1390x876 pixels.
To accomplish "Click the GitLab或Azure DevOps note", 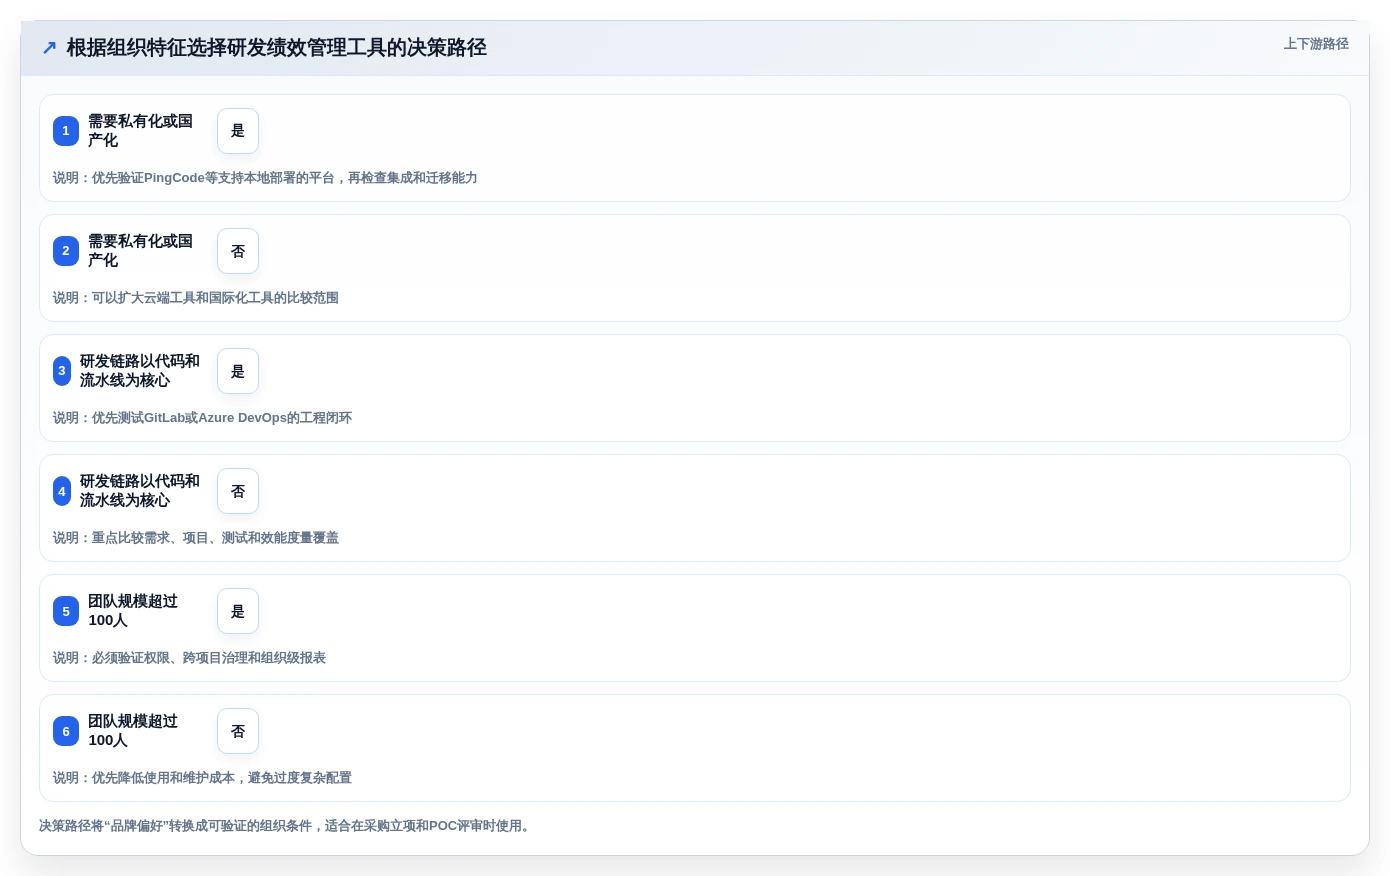I will tap(202, 418).
